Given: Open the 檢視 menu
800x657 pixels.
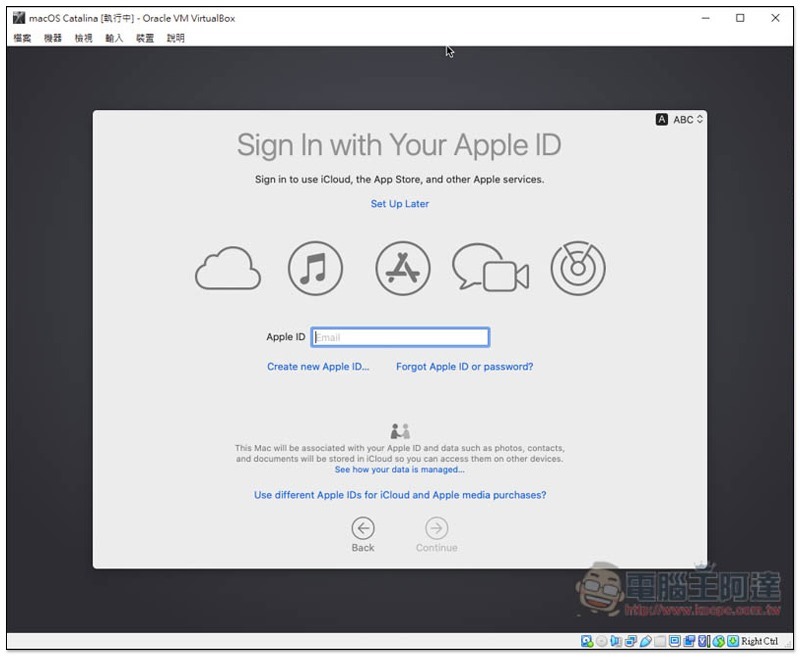Looking at the screenshot, I should tap(83, 38).
